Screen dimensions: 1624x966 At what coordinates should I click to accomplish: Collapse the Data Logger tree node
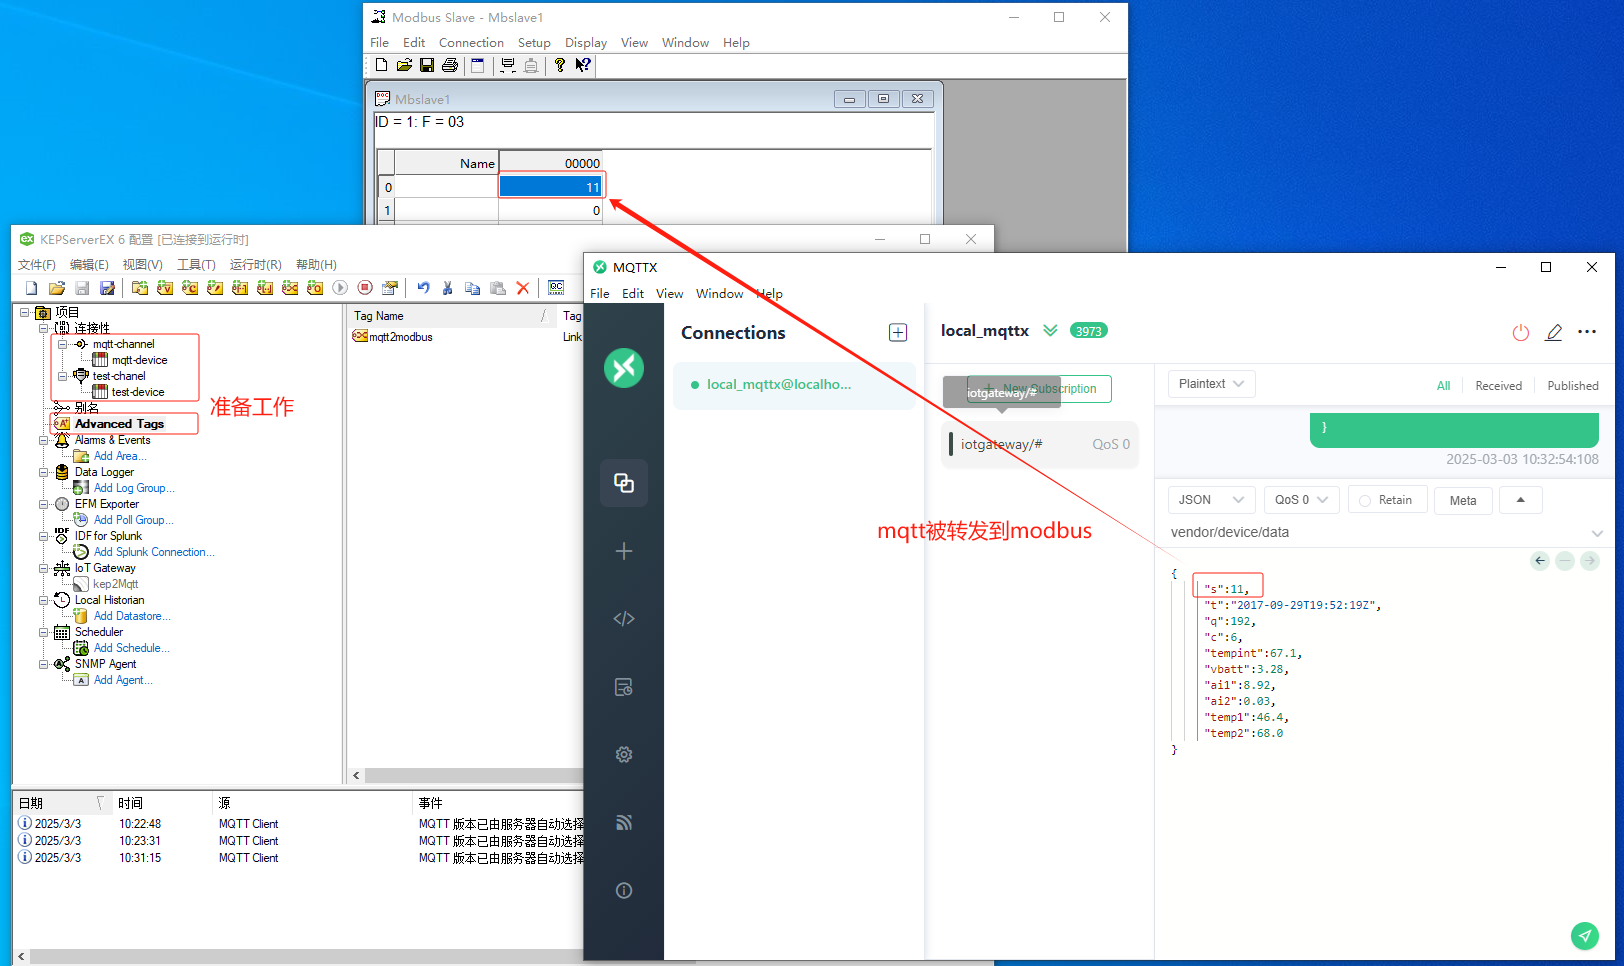pos(43,472)
